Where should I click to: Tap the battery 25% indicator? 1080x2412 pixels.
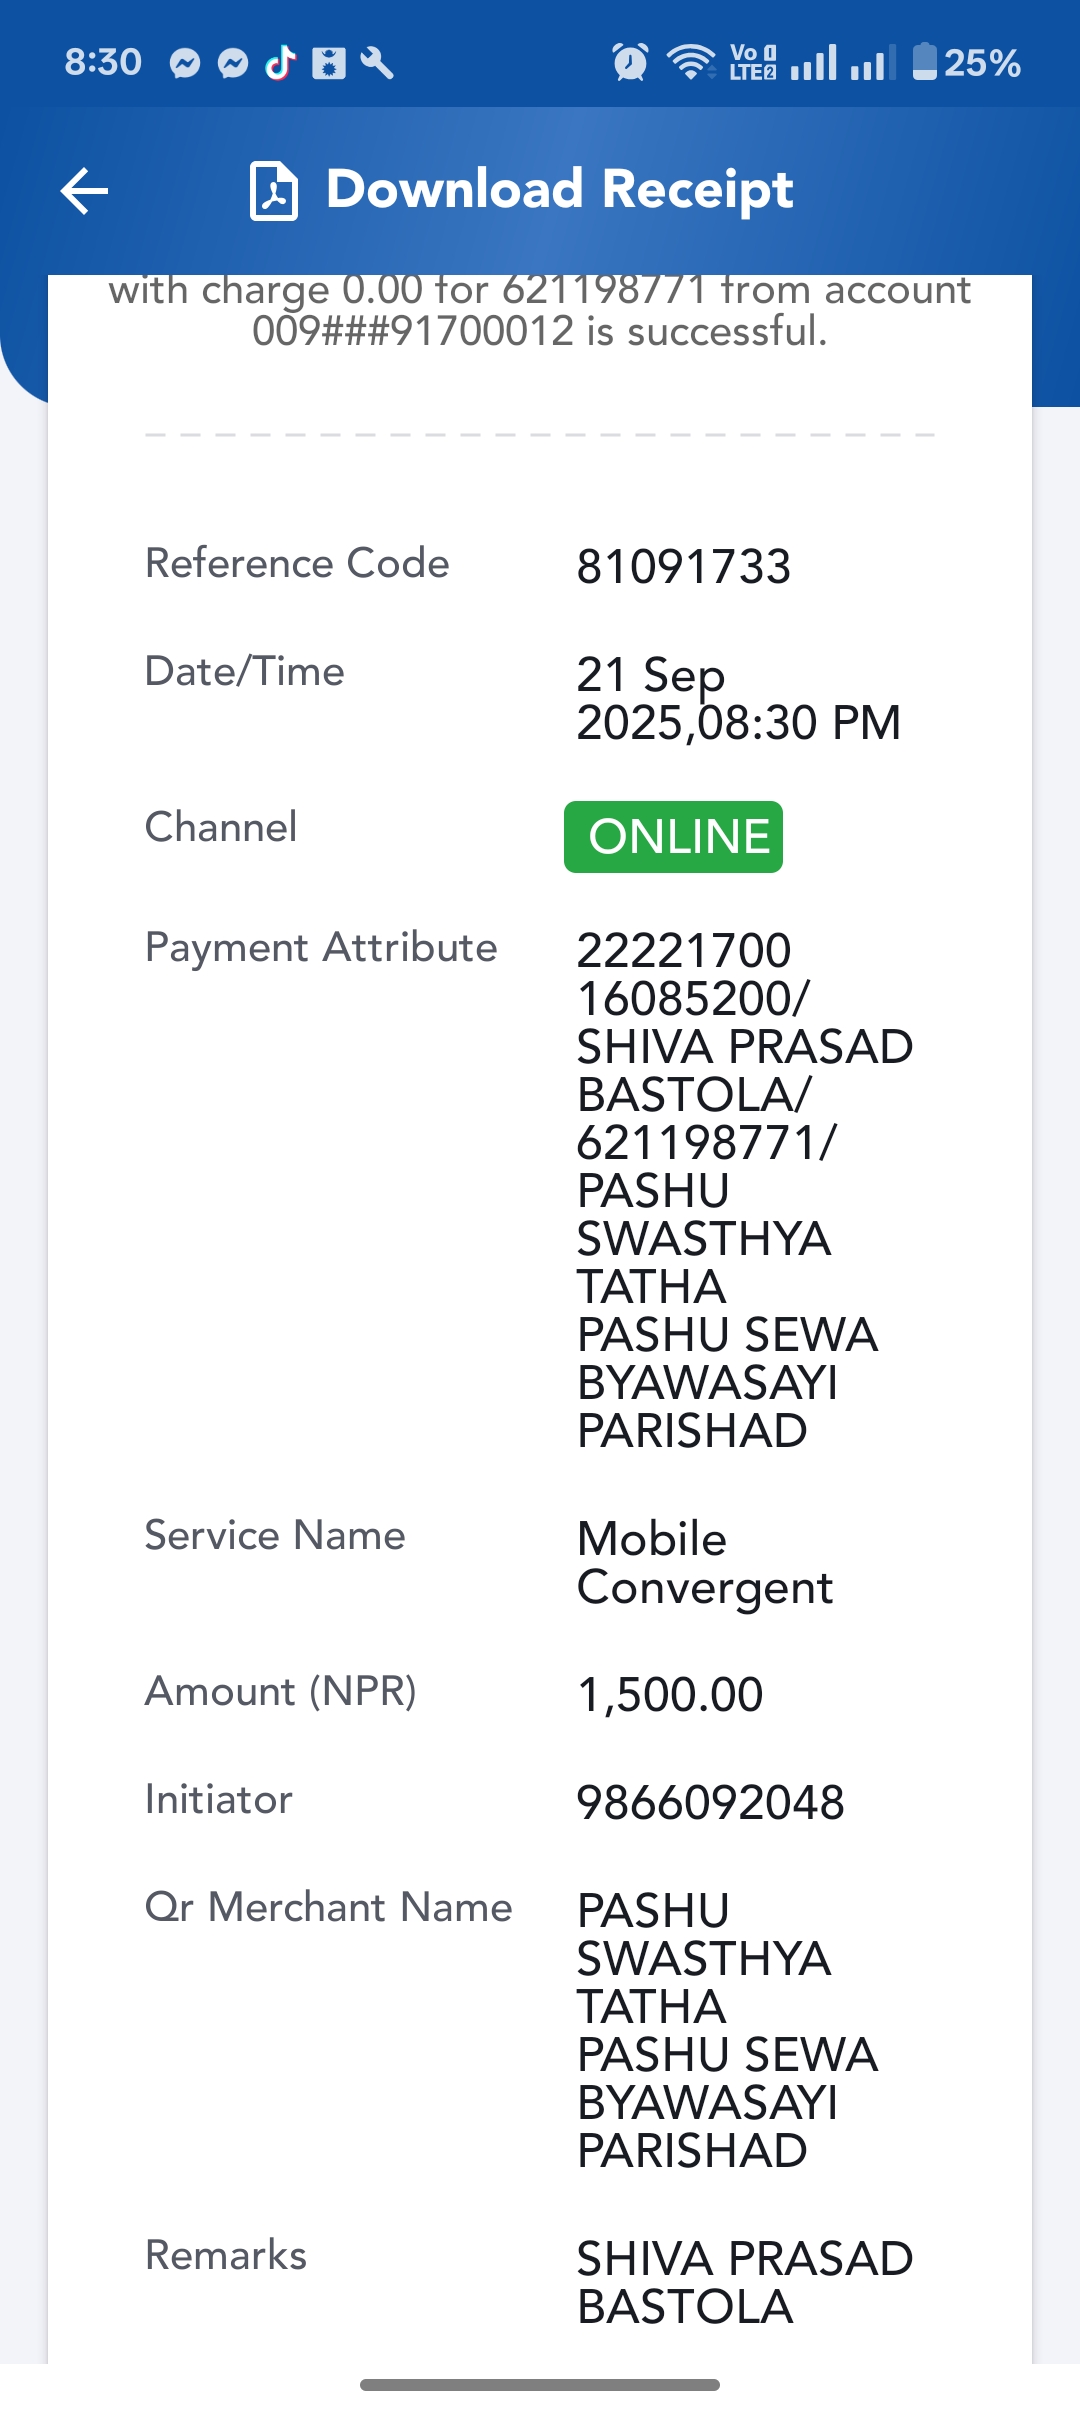[966, 62]
